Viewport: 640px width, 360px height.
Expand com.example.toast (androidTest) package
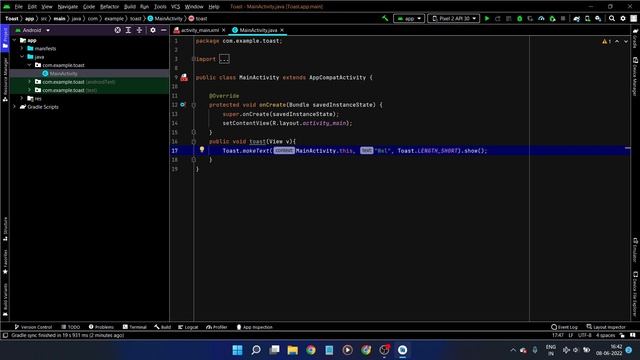pyautogui.click(x=29, y=82)
